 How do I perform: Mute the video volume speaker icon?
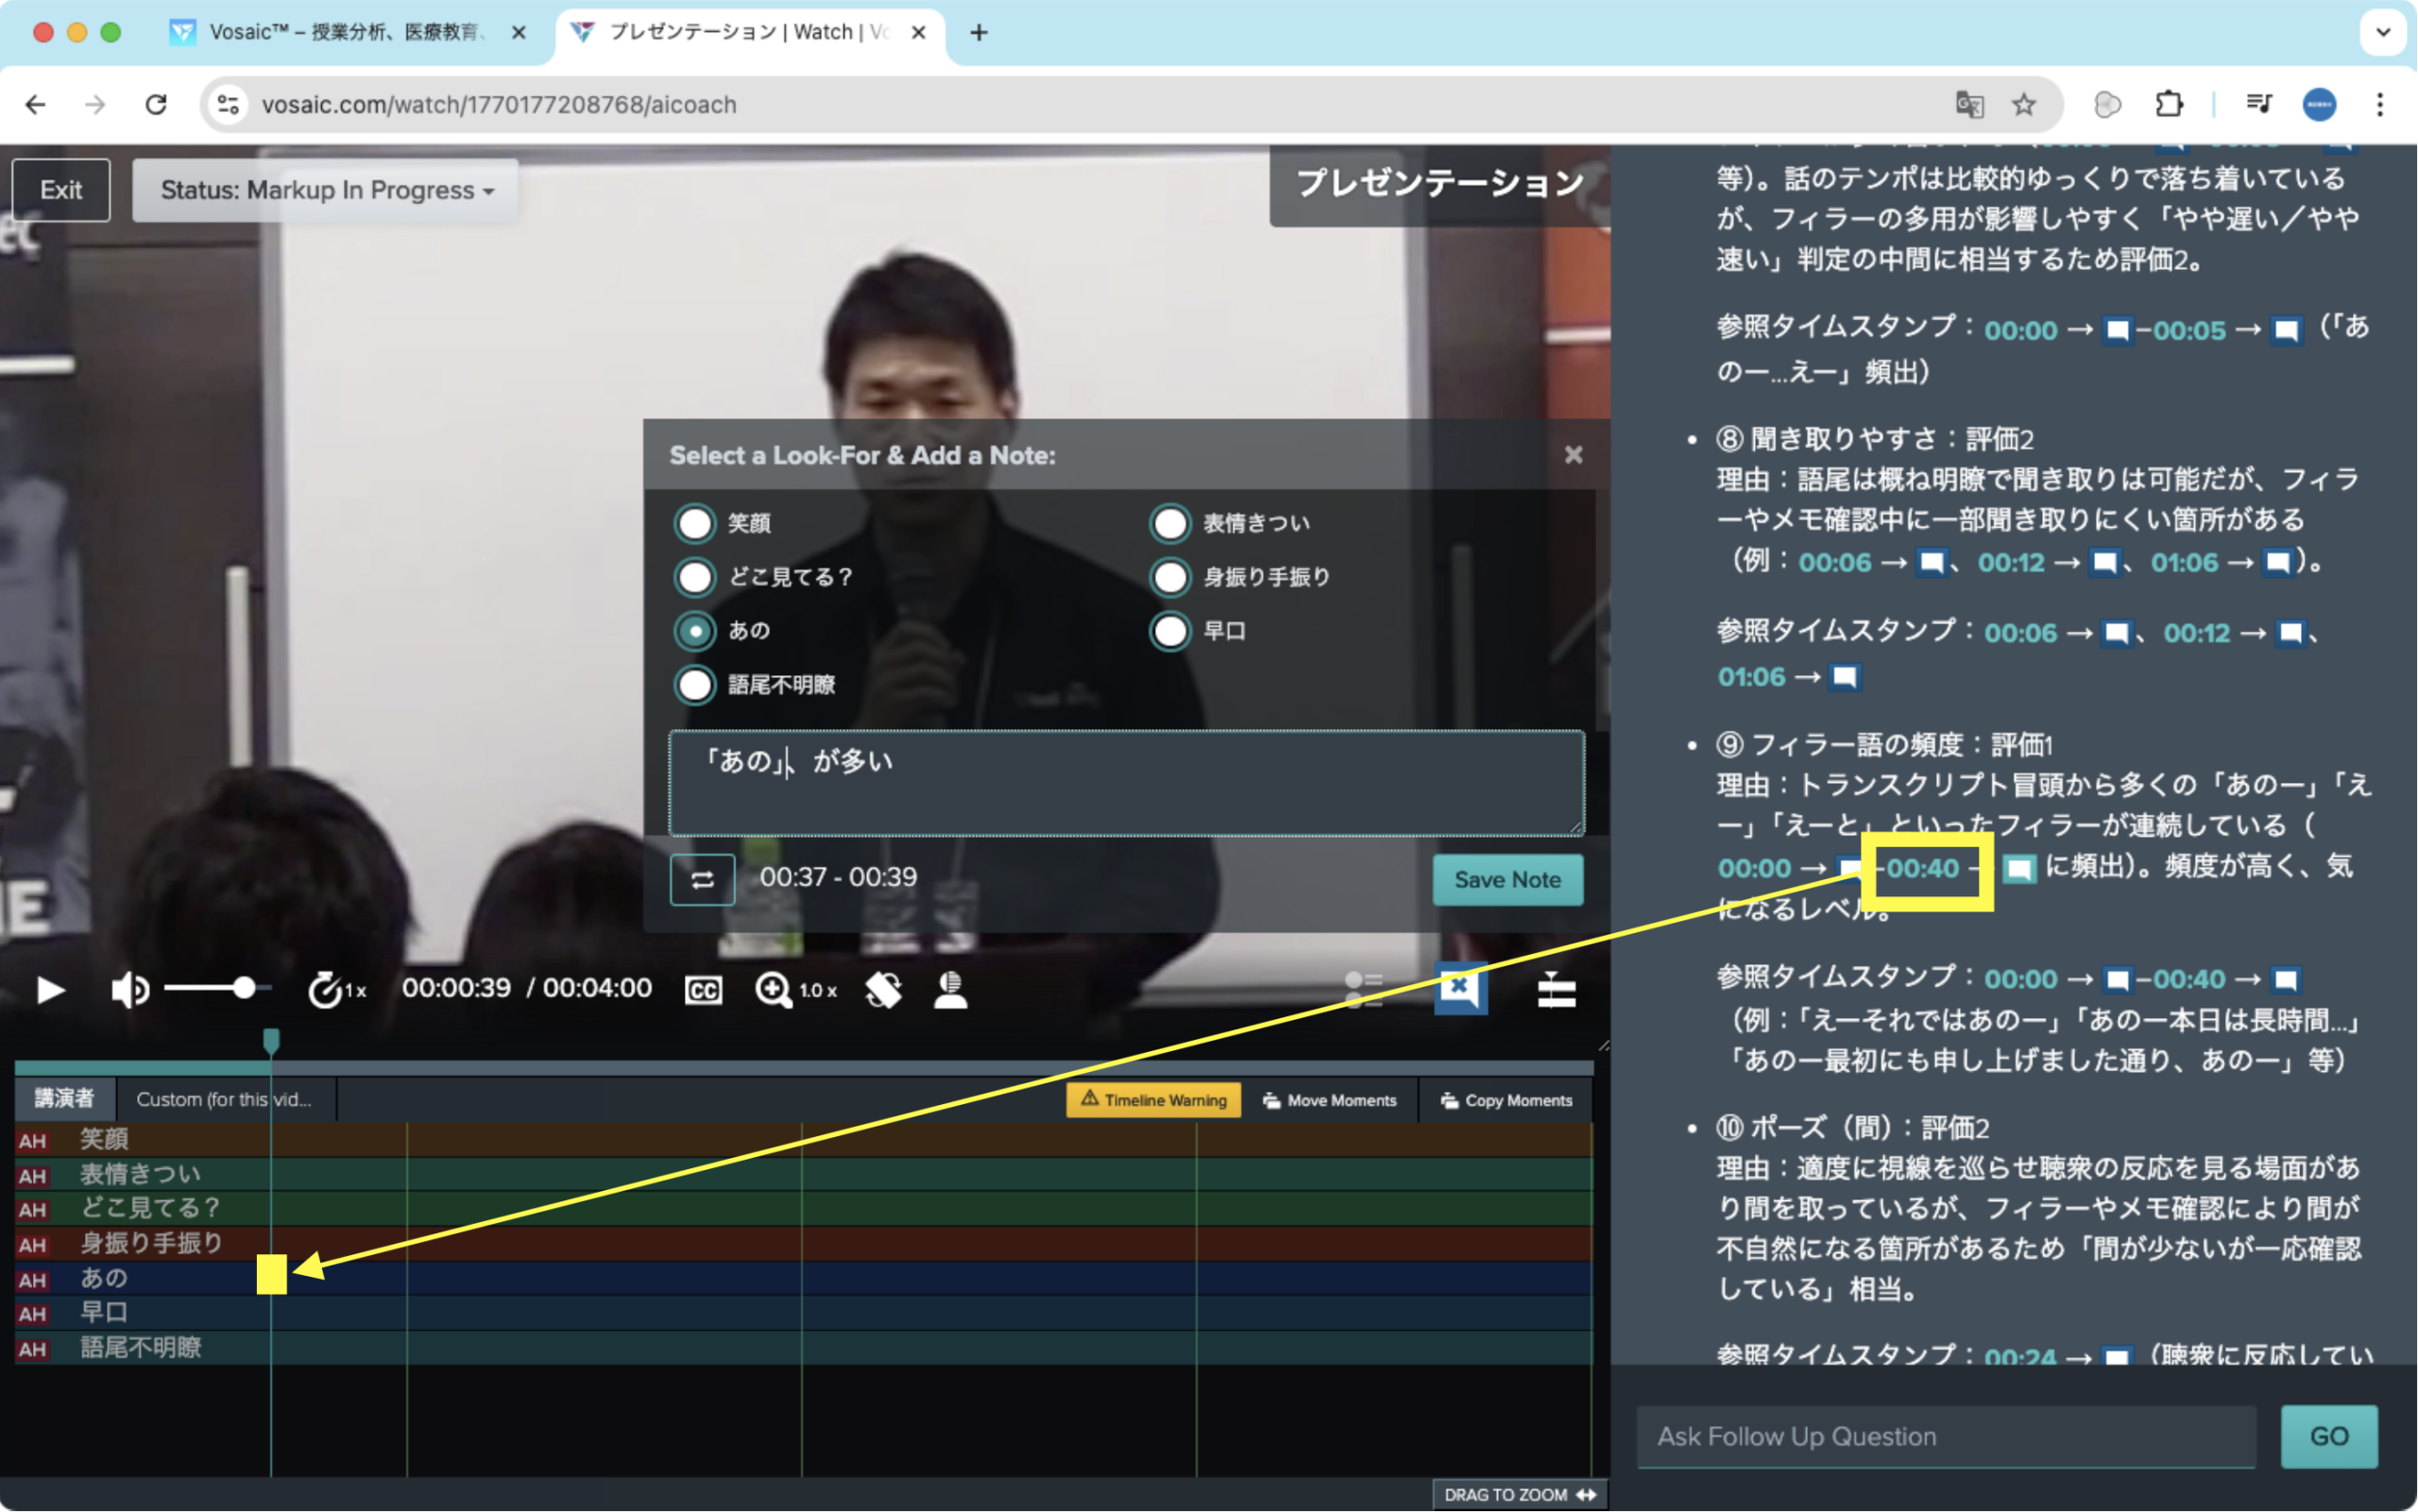129,990
